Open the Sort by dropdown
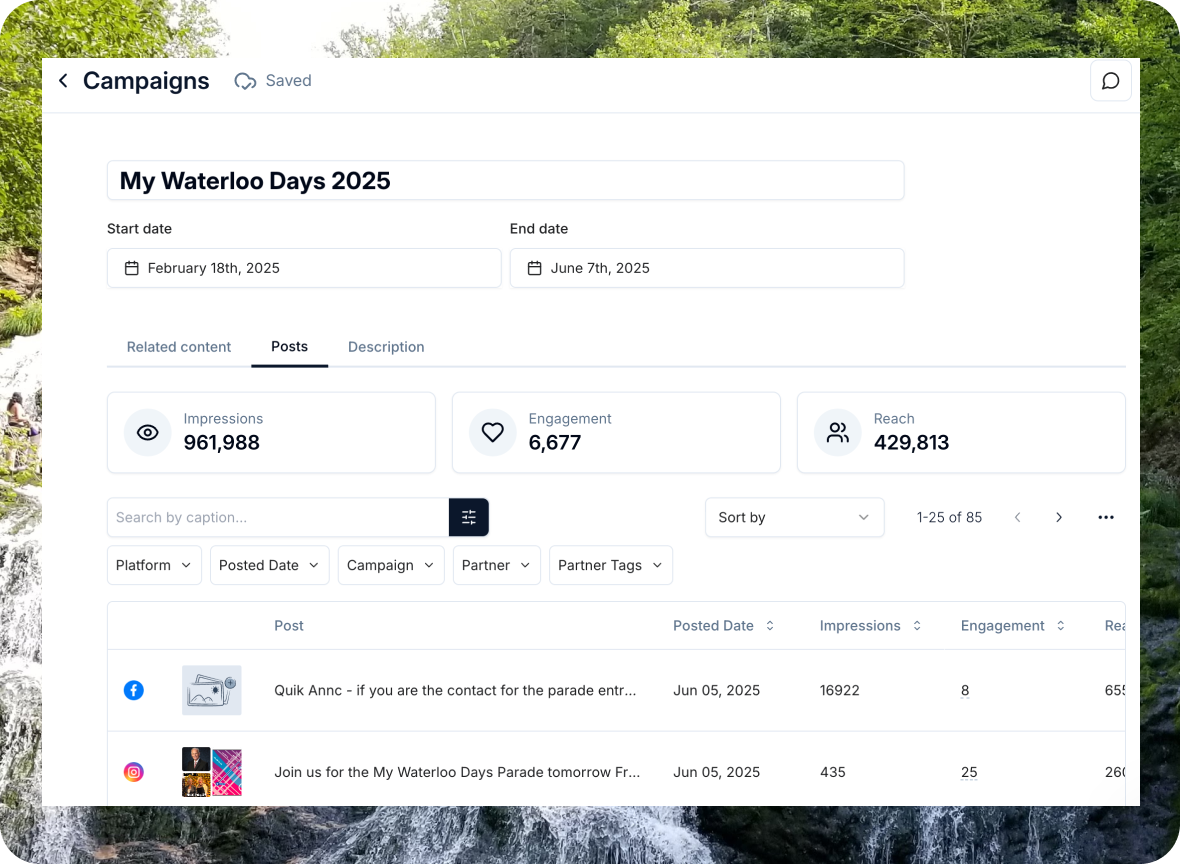The image size is (1180, 864). click(x=794, y=517)
